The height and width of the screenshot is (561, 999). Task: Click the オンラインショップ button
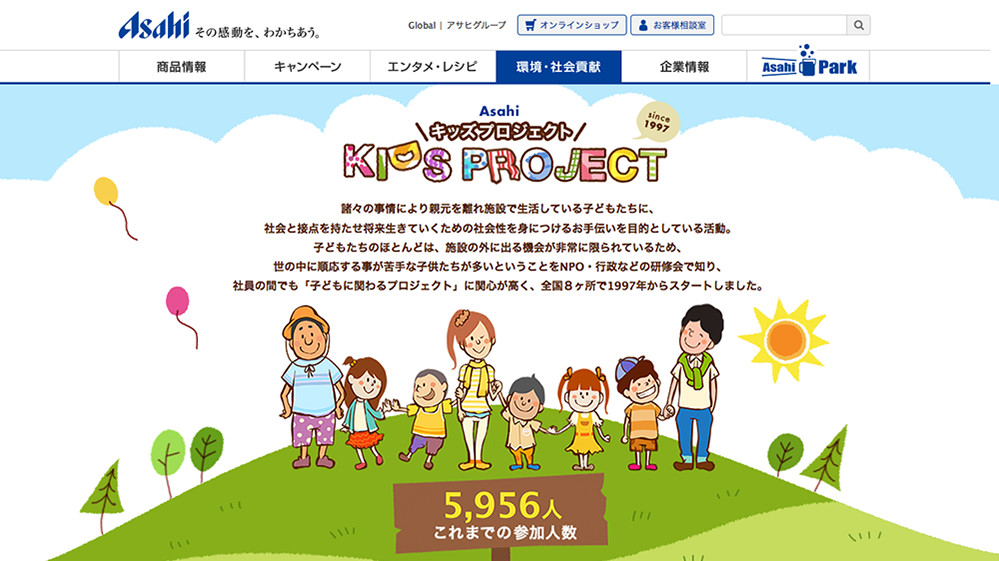point(571,25)
